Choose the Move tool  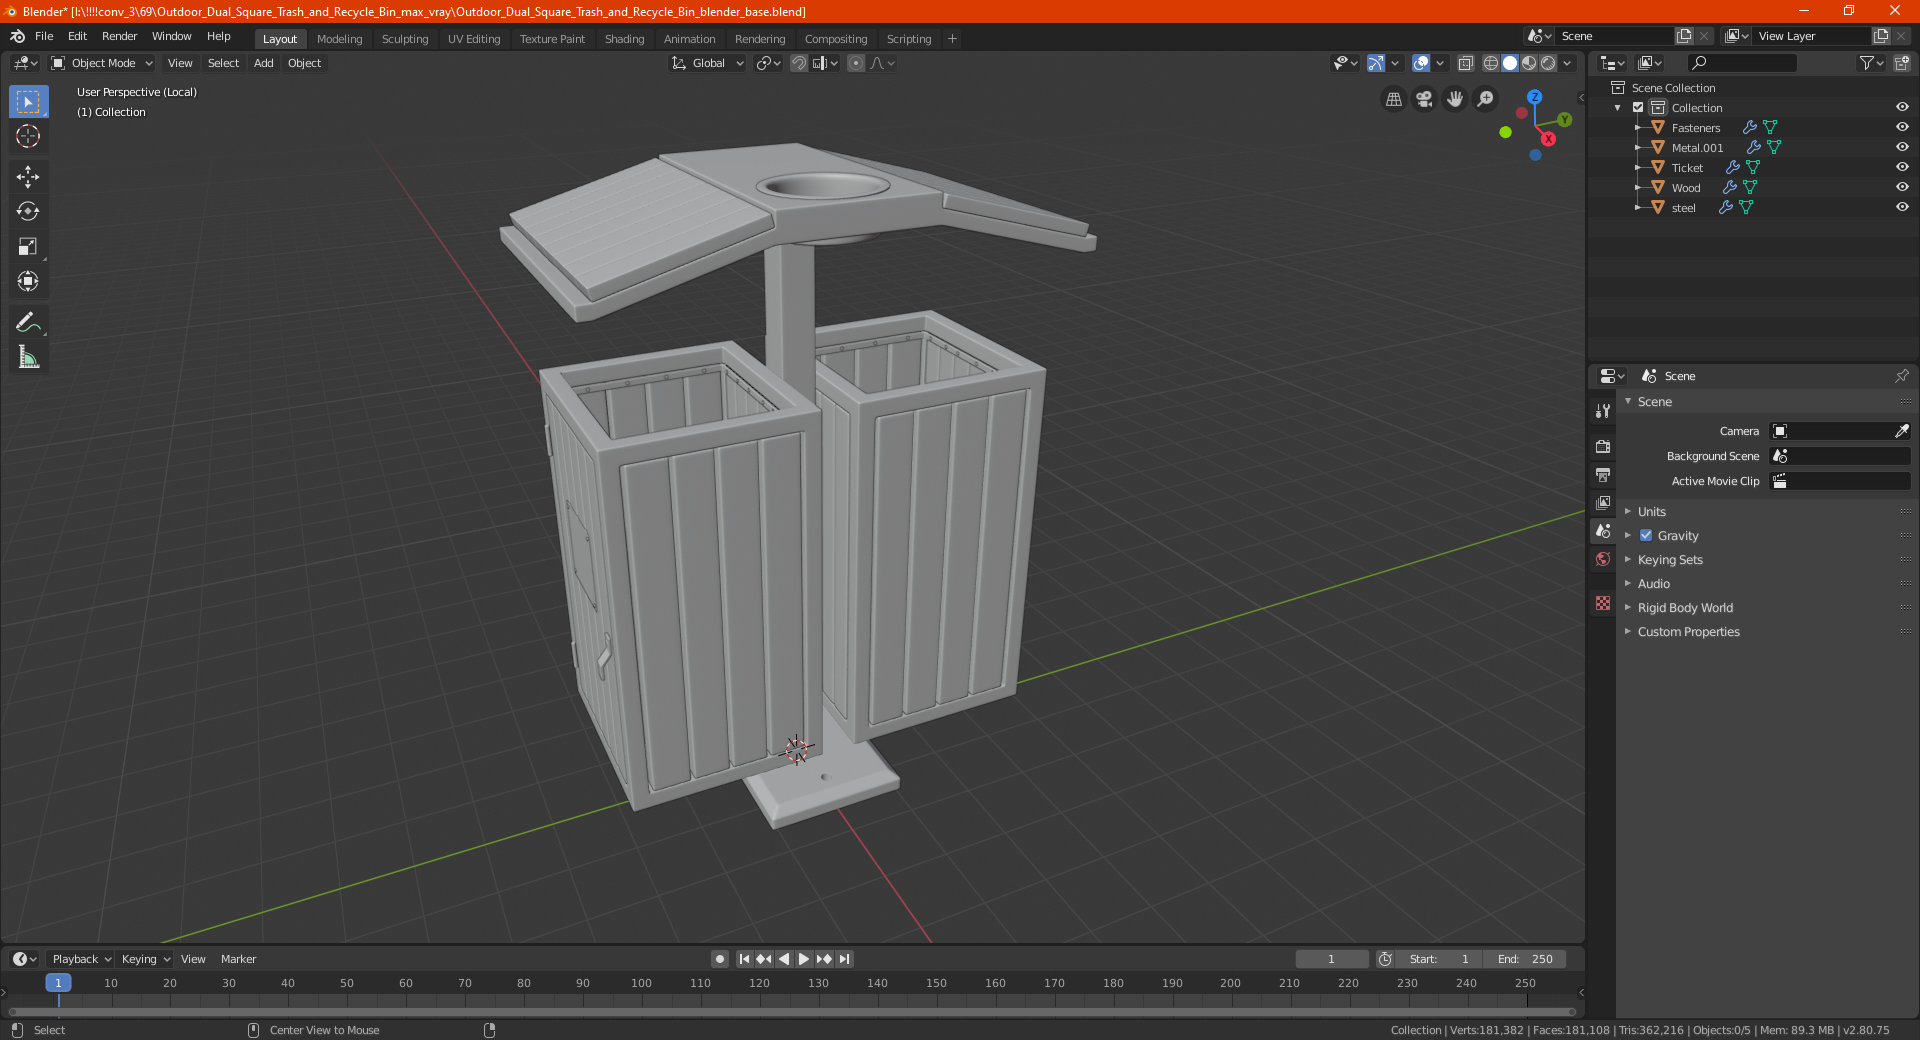(x=28, y=177)
